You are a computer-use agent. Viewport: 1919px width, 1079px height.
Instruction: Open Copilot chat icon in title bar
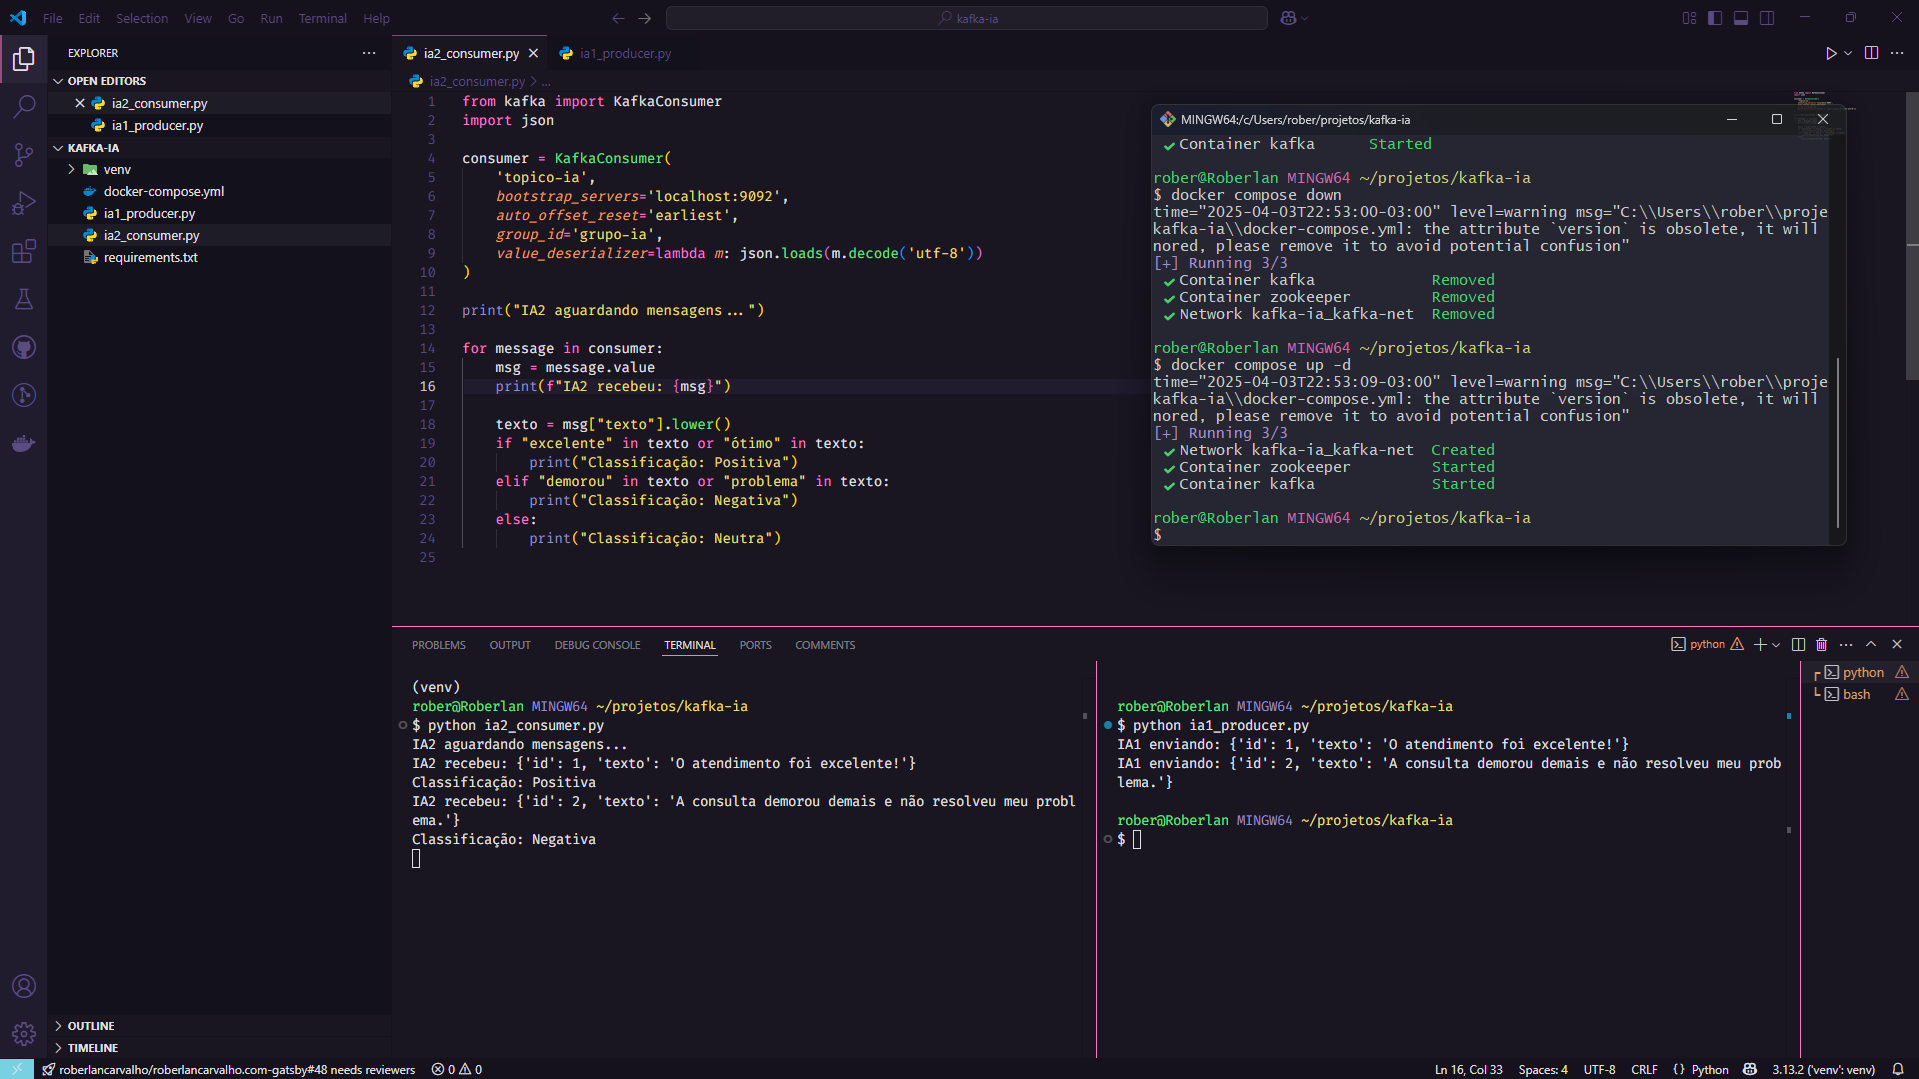1288,18
